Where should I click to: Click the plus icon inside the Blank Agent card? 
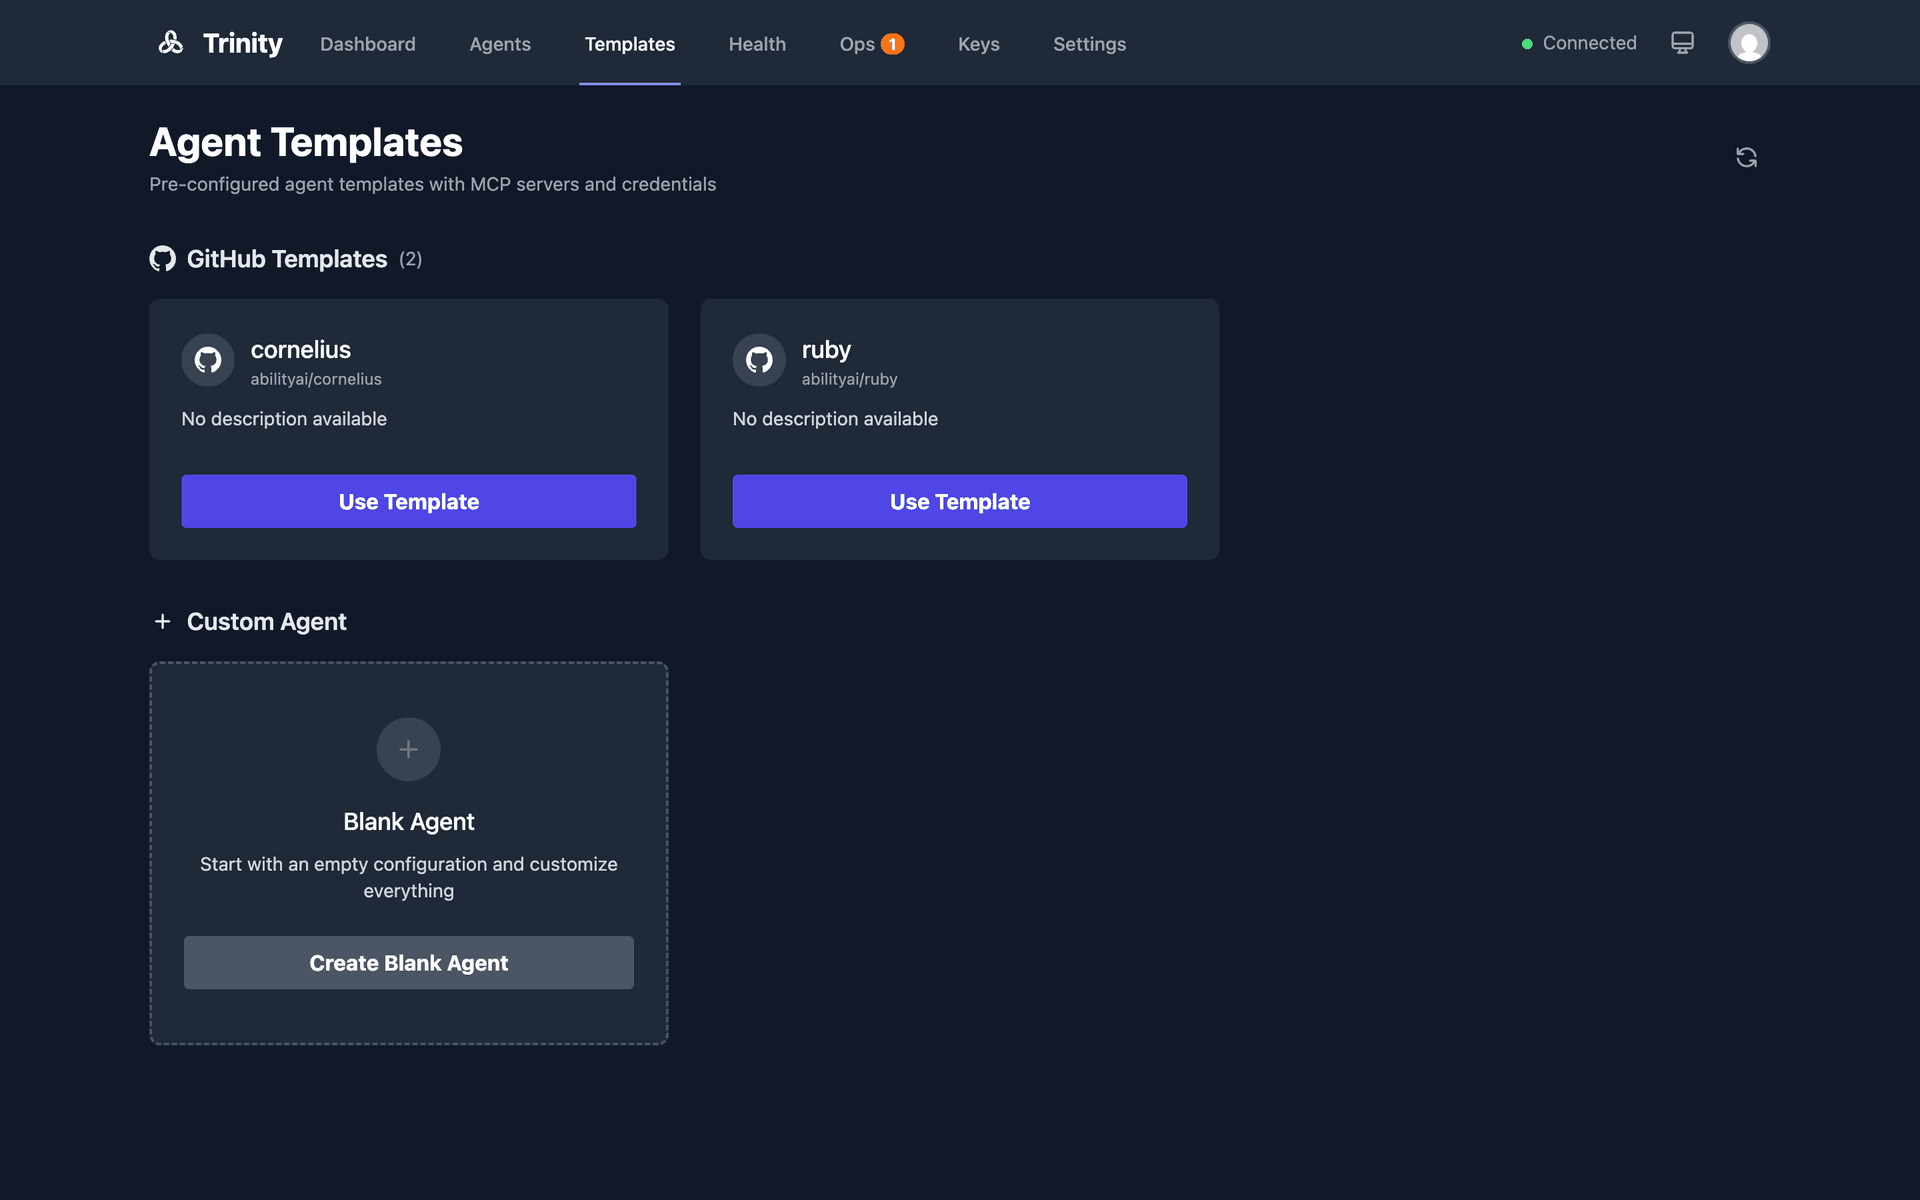tap(408, 748)
